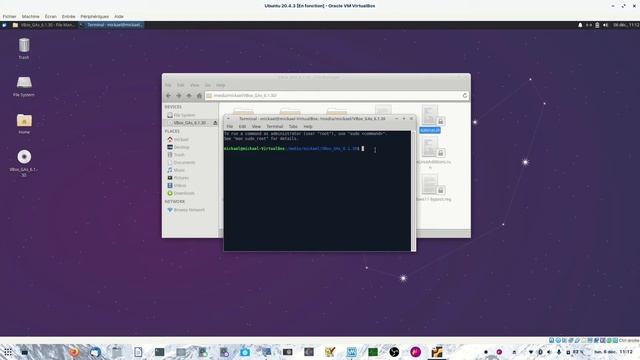Open Terminal window's Help menu
The image size is (640, 360).
tap(308, 127)
